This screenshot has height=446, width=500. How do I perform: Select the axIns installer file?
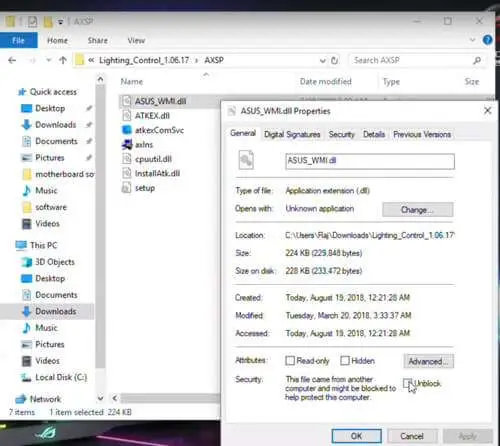(137, 145)
